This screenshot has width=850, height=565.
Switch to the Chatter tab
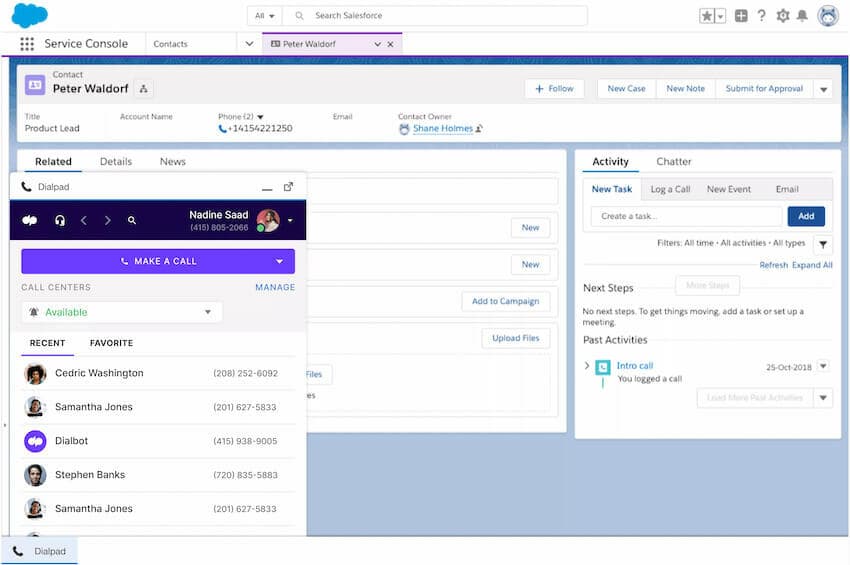coord(673,162)
